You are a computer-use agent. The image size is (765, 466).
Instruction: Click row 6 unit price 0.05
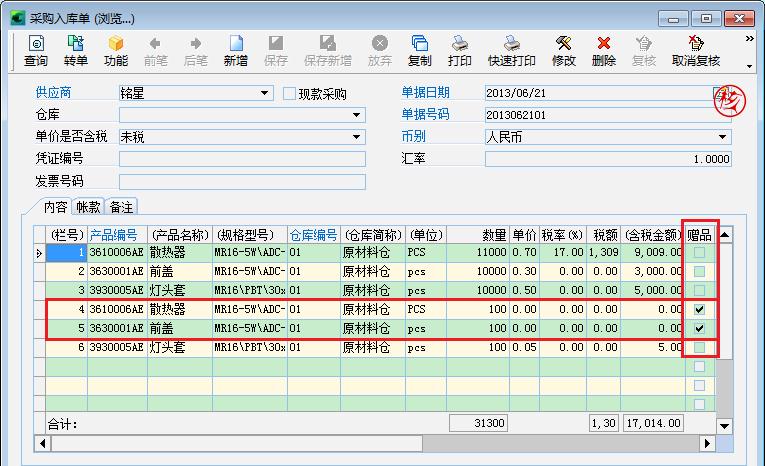[x=524, y=347]
